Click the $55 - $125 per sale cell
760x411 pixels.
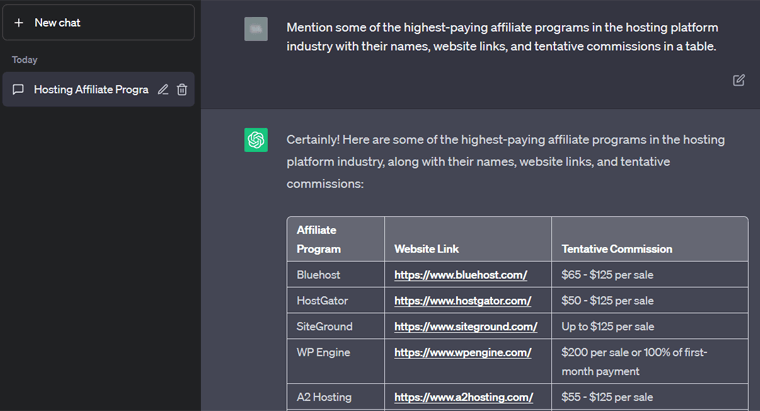649,397
